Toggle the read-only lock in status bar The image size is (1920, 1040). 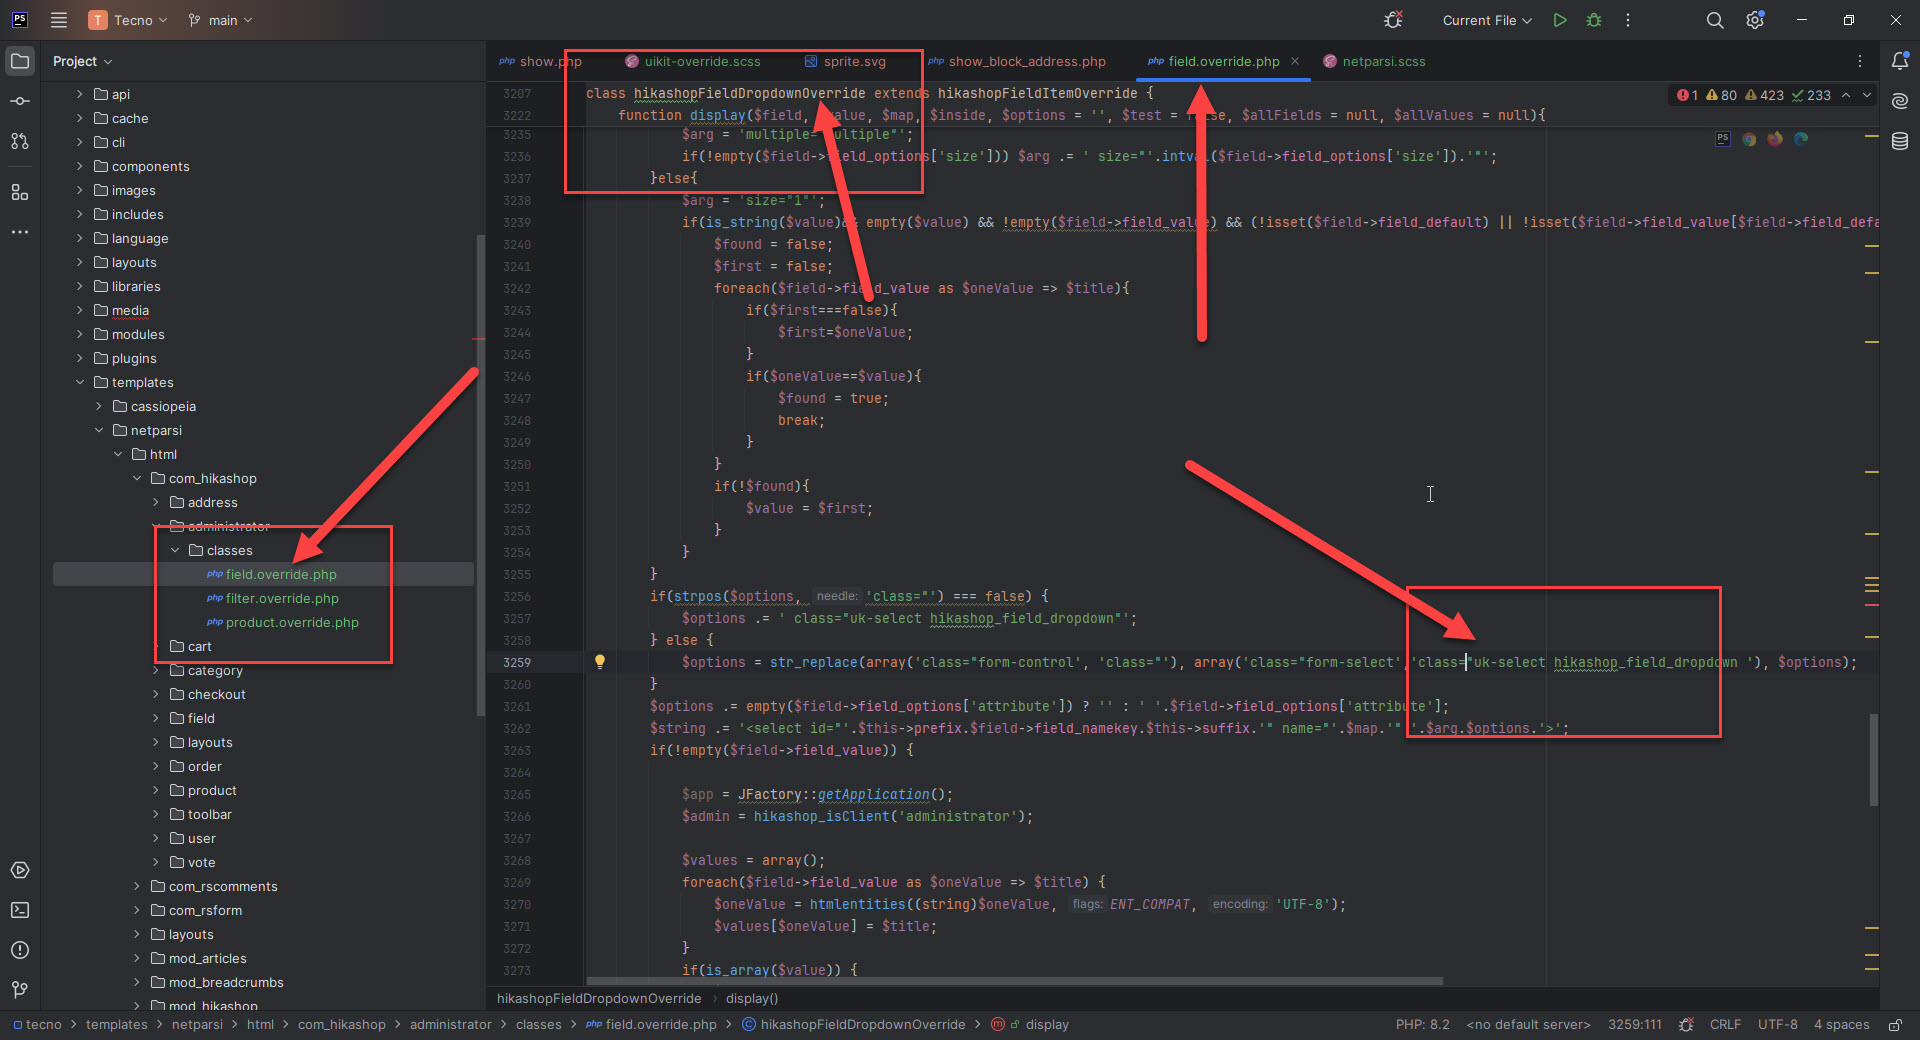coord(1895,1025)
